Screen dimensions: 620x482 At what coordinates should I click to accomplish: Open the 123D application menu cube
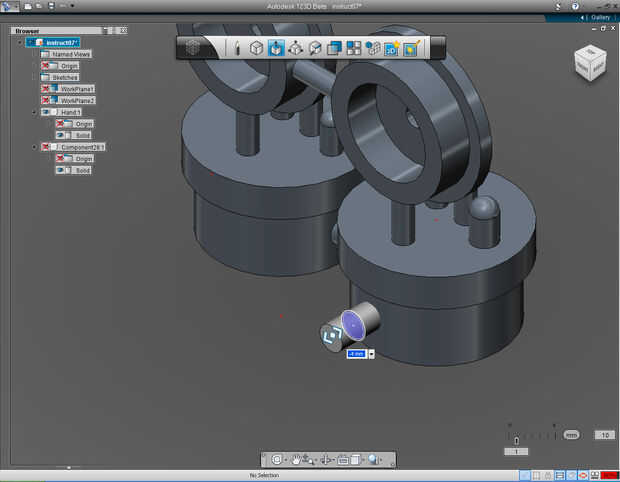click(193, 48)
